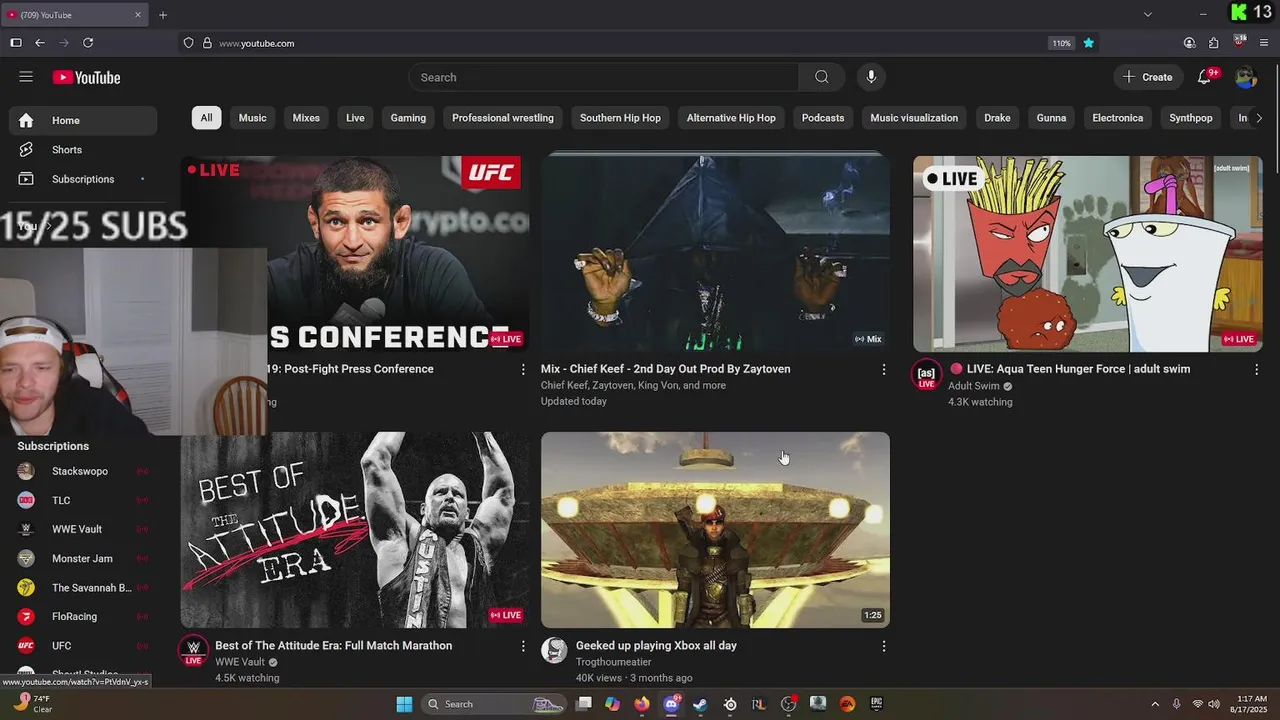Open the 110% zoom level indicator
This screenshot has height=720, width=1280.
click(x=1061, y=43)
